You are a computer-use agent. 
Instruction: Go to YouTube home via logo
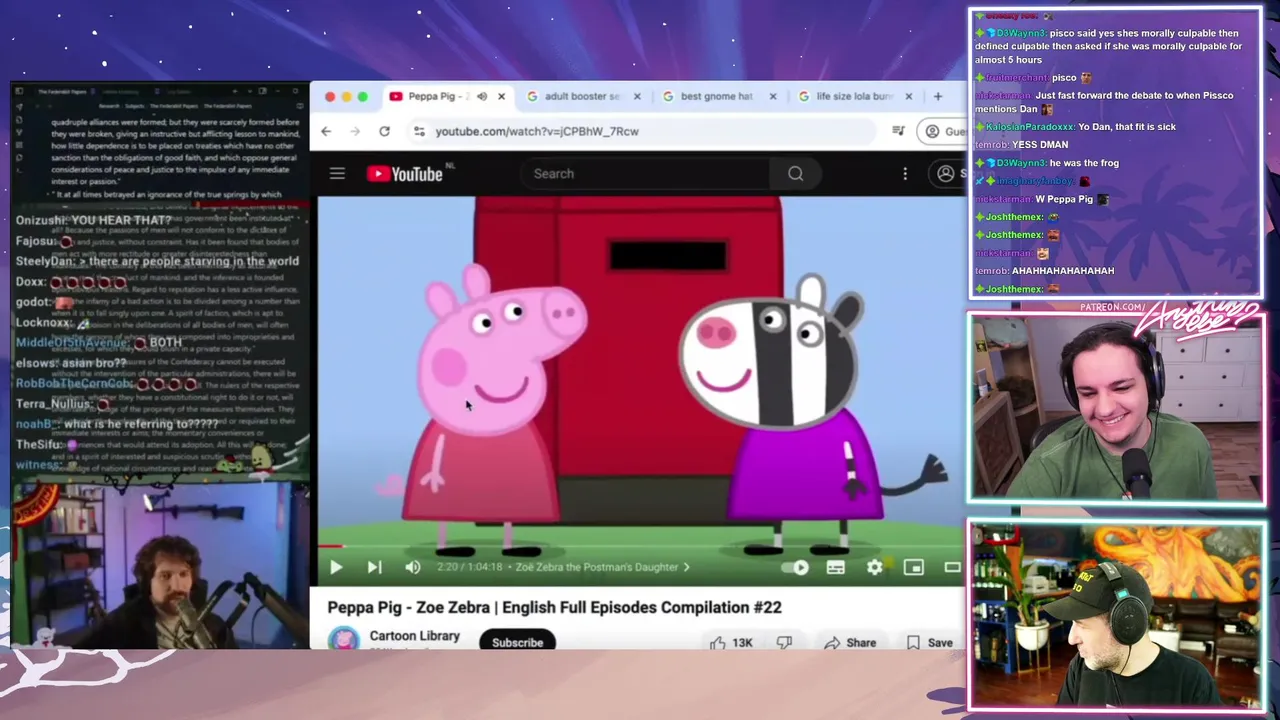pos(405,174)
